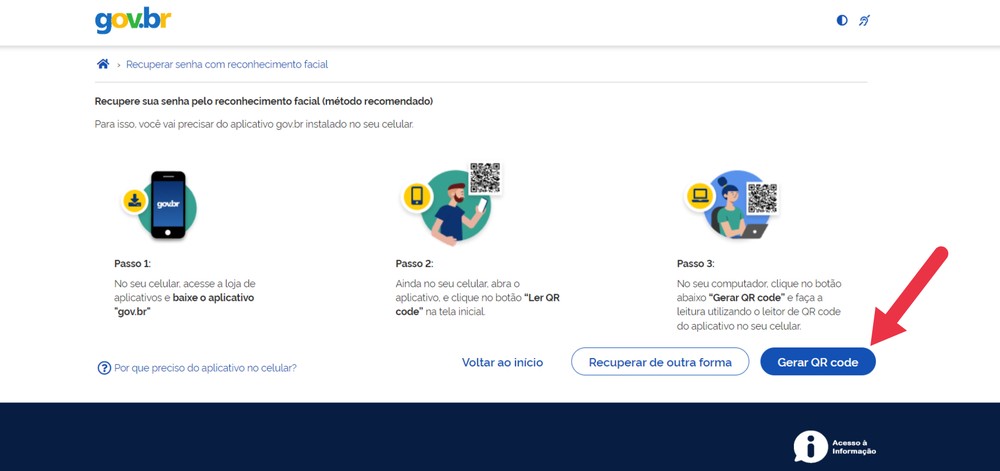1000x471 pixels.
Task: Click the QR code image in Passo 2
Action: tap(485, 178)
